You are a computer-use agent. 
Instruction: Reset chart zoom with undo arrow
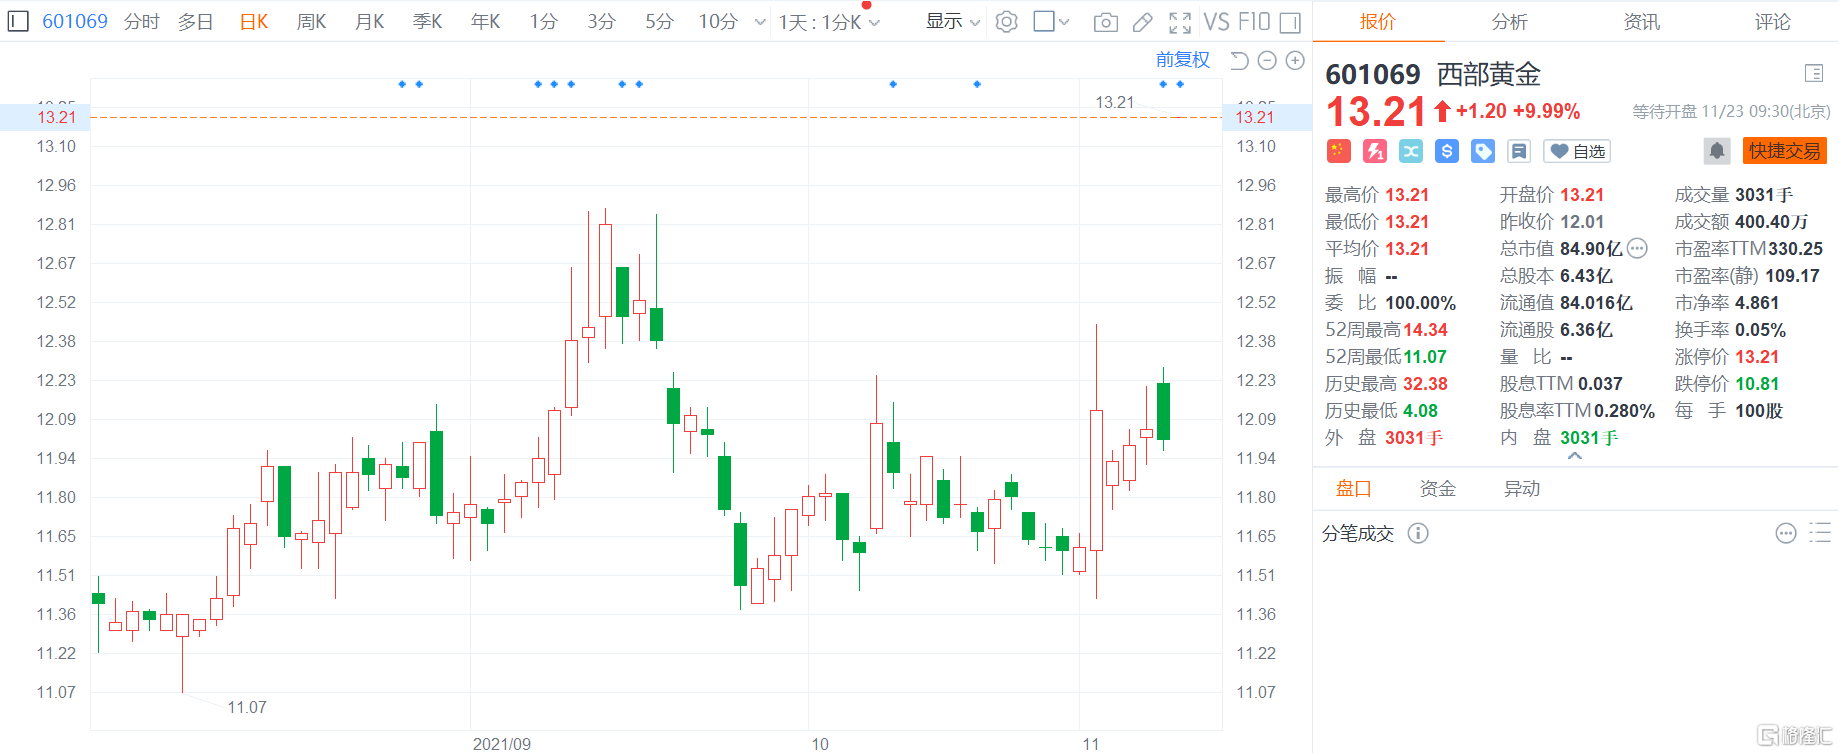[1239, 61]
